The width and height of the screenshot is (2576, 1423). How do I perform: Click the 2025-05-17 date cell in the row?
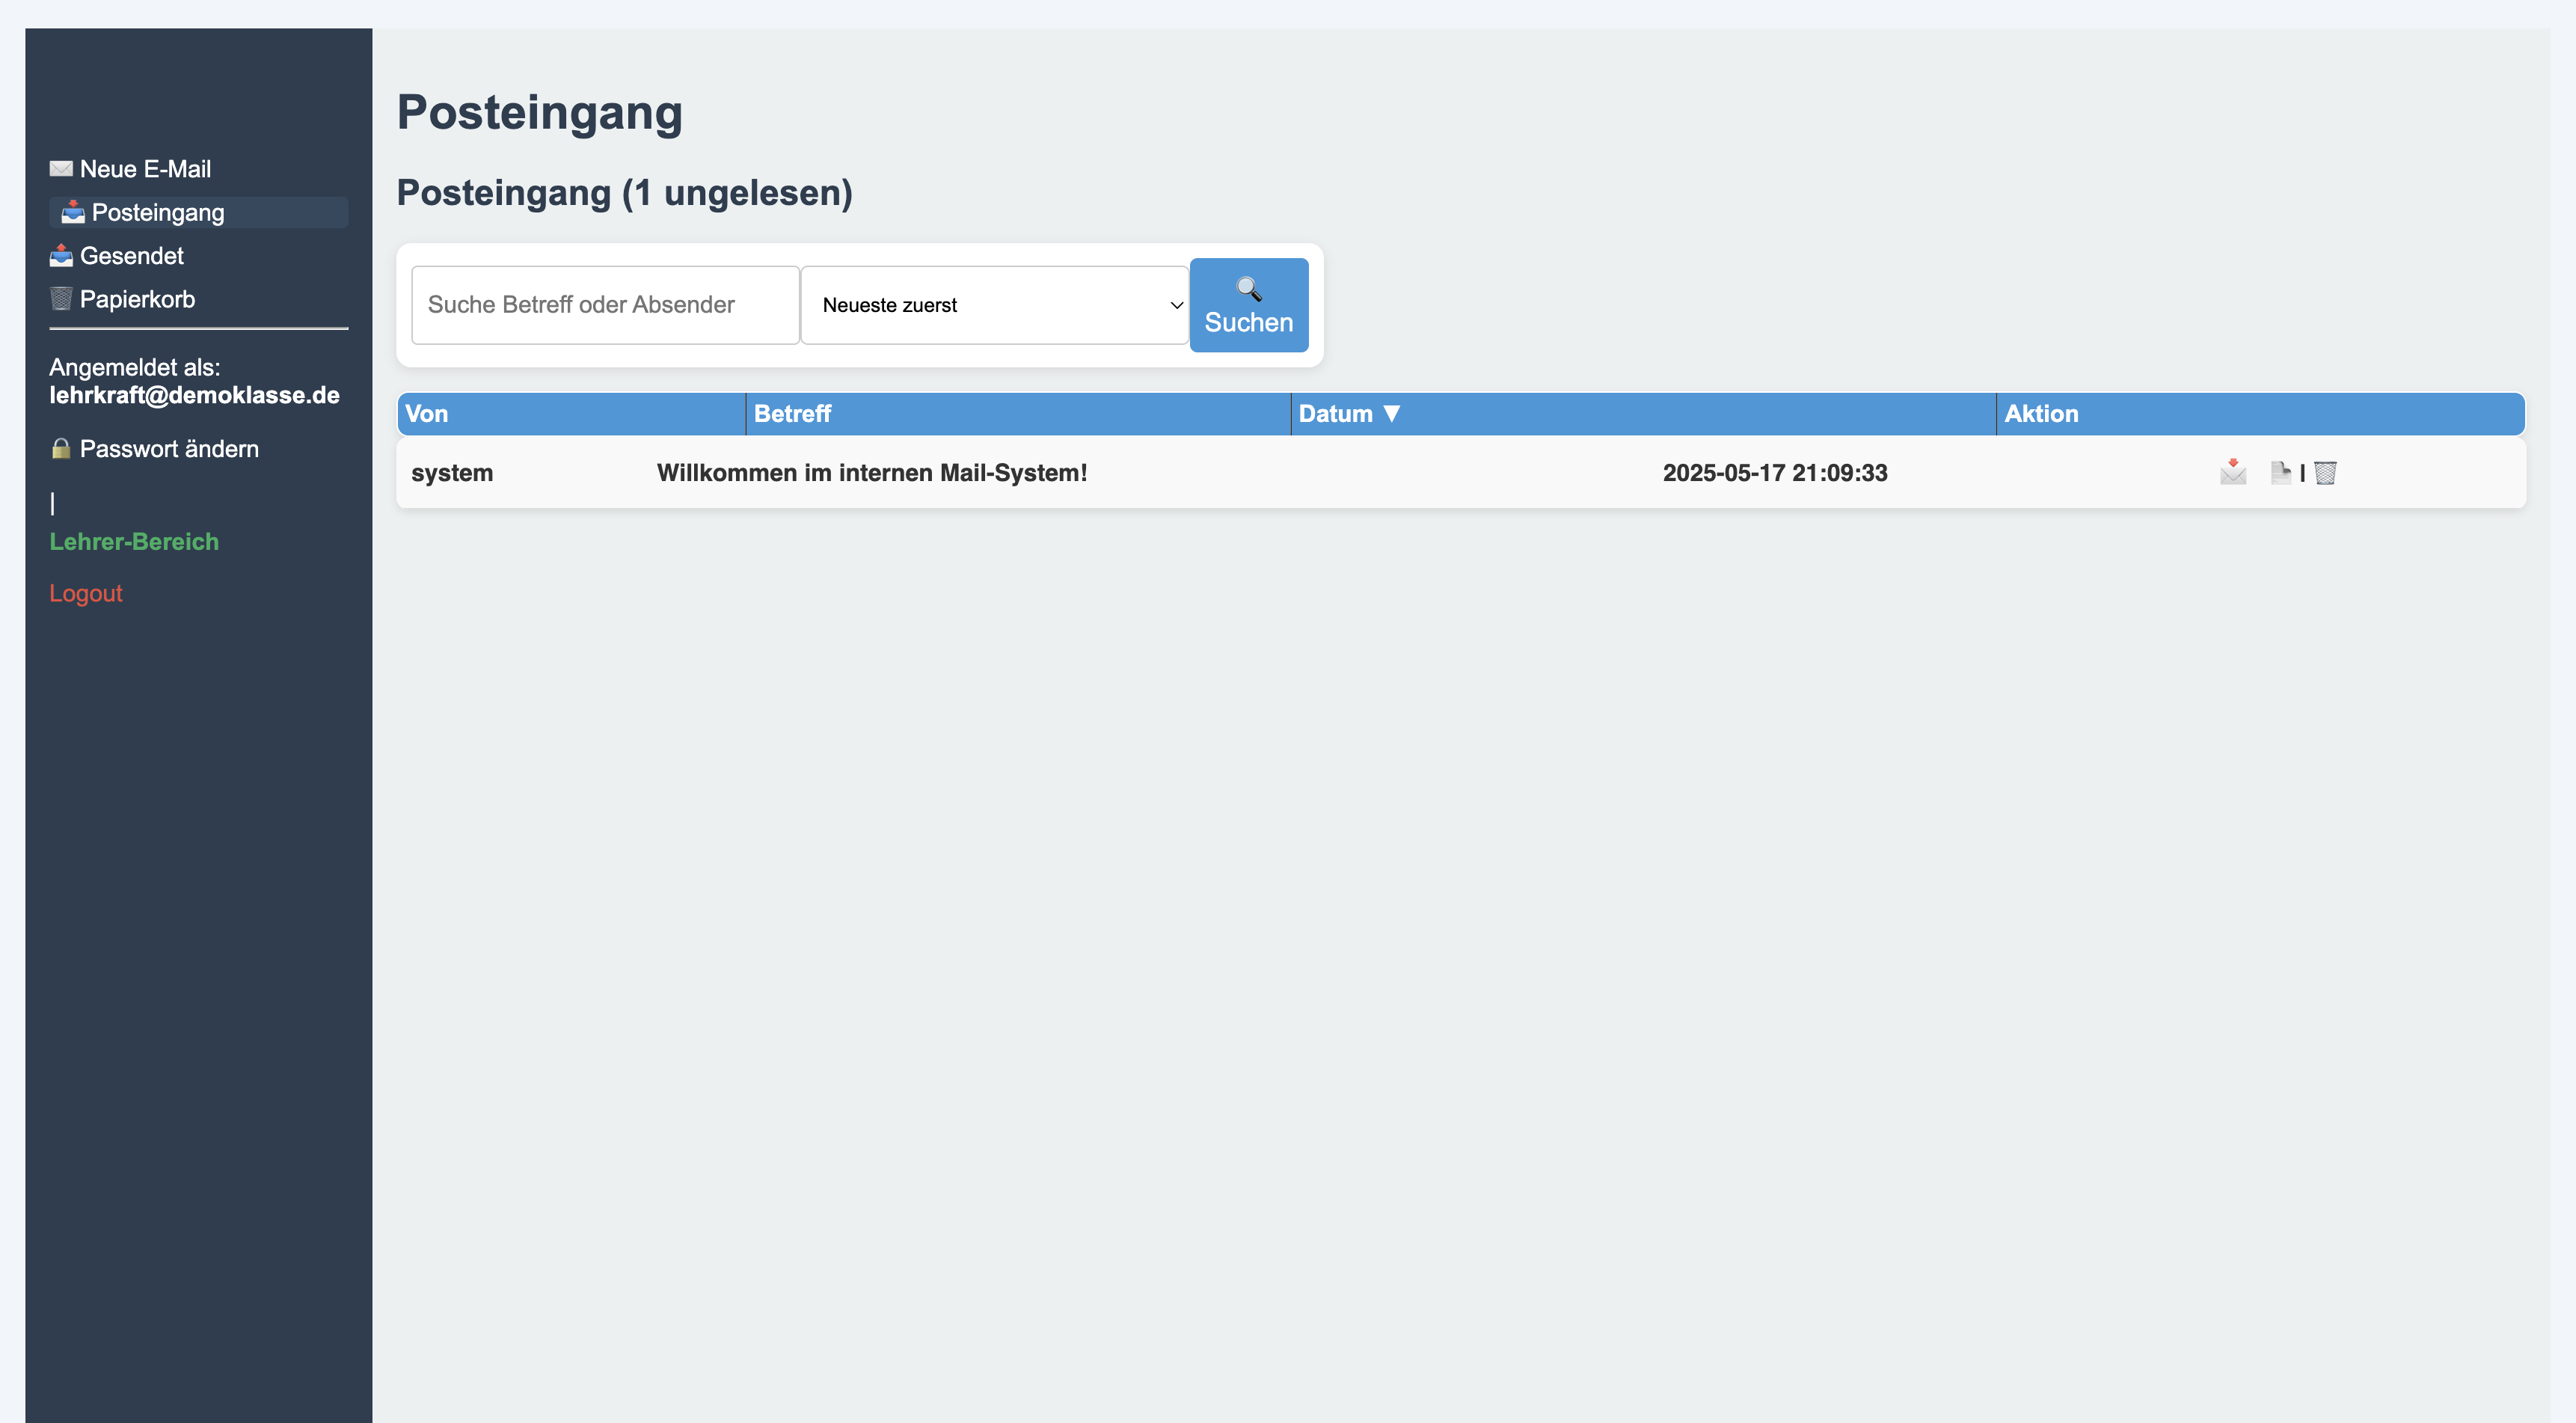[x=1774, y=473]
